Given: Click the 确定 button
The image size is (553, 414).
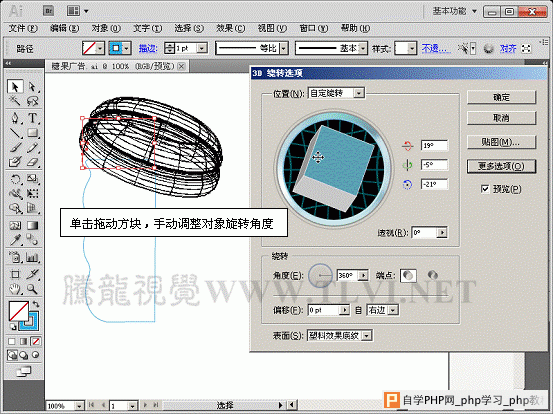Looking at the screenshot, I should (x=502, y=97).
